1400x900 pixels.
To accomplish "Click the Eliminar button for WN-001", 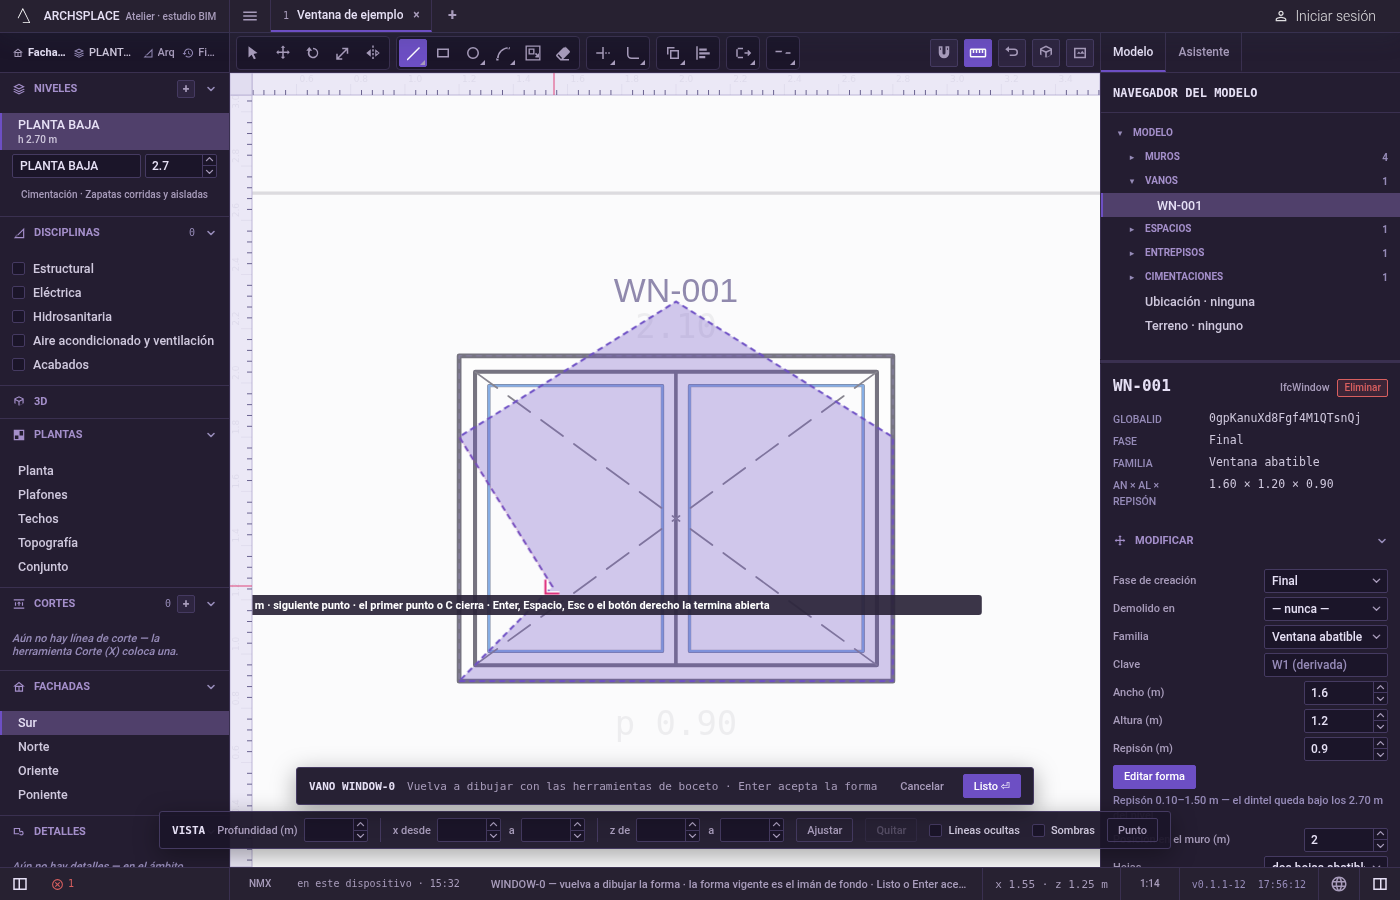I will pos(1362,388).
